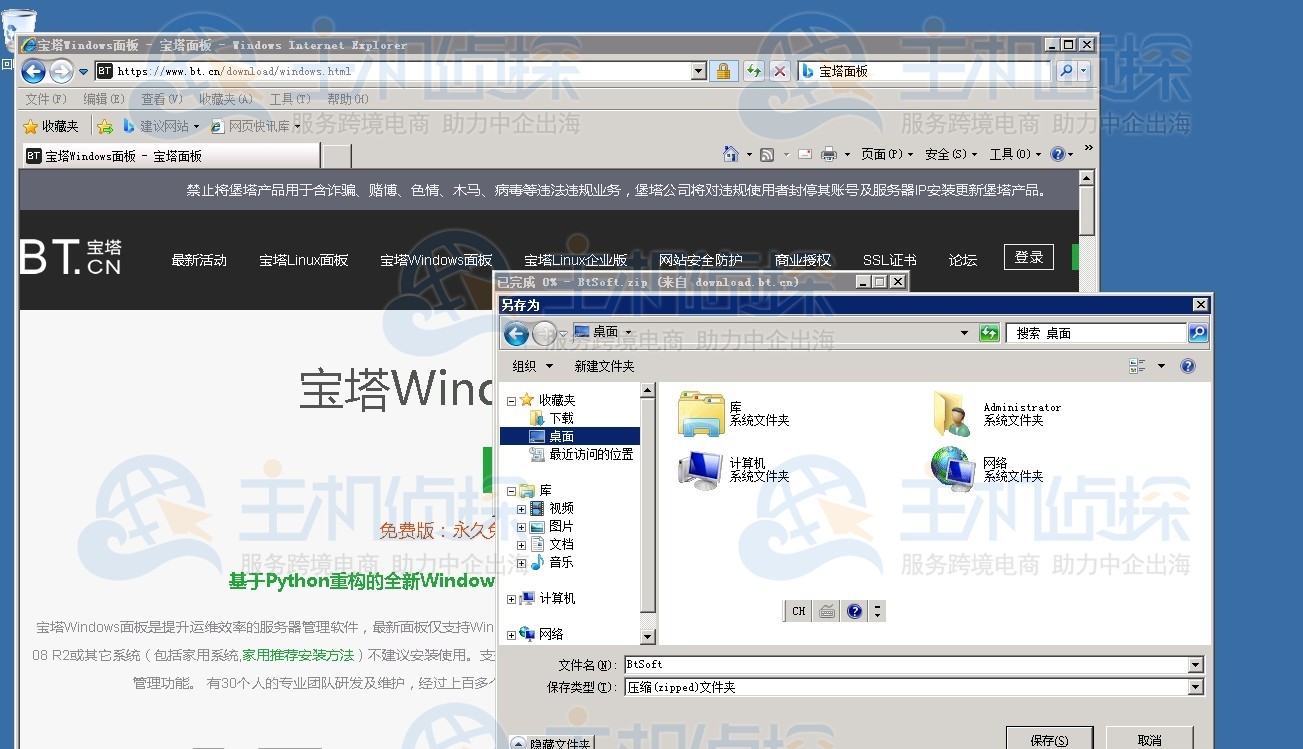The height and width of the screenshot is (749, 1303).
Task: Open the 工具(T) menu in menu bar
Action: (290, 99)
